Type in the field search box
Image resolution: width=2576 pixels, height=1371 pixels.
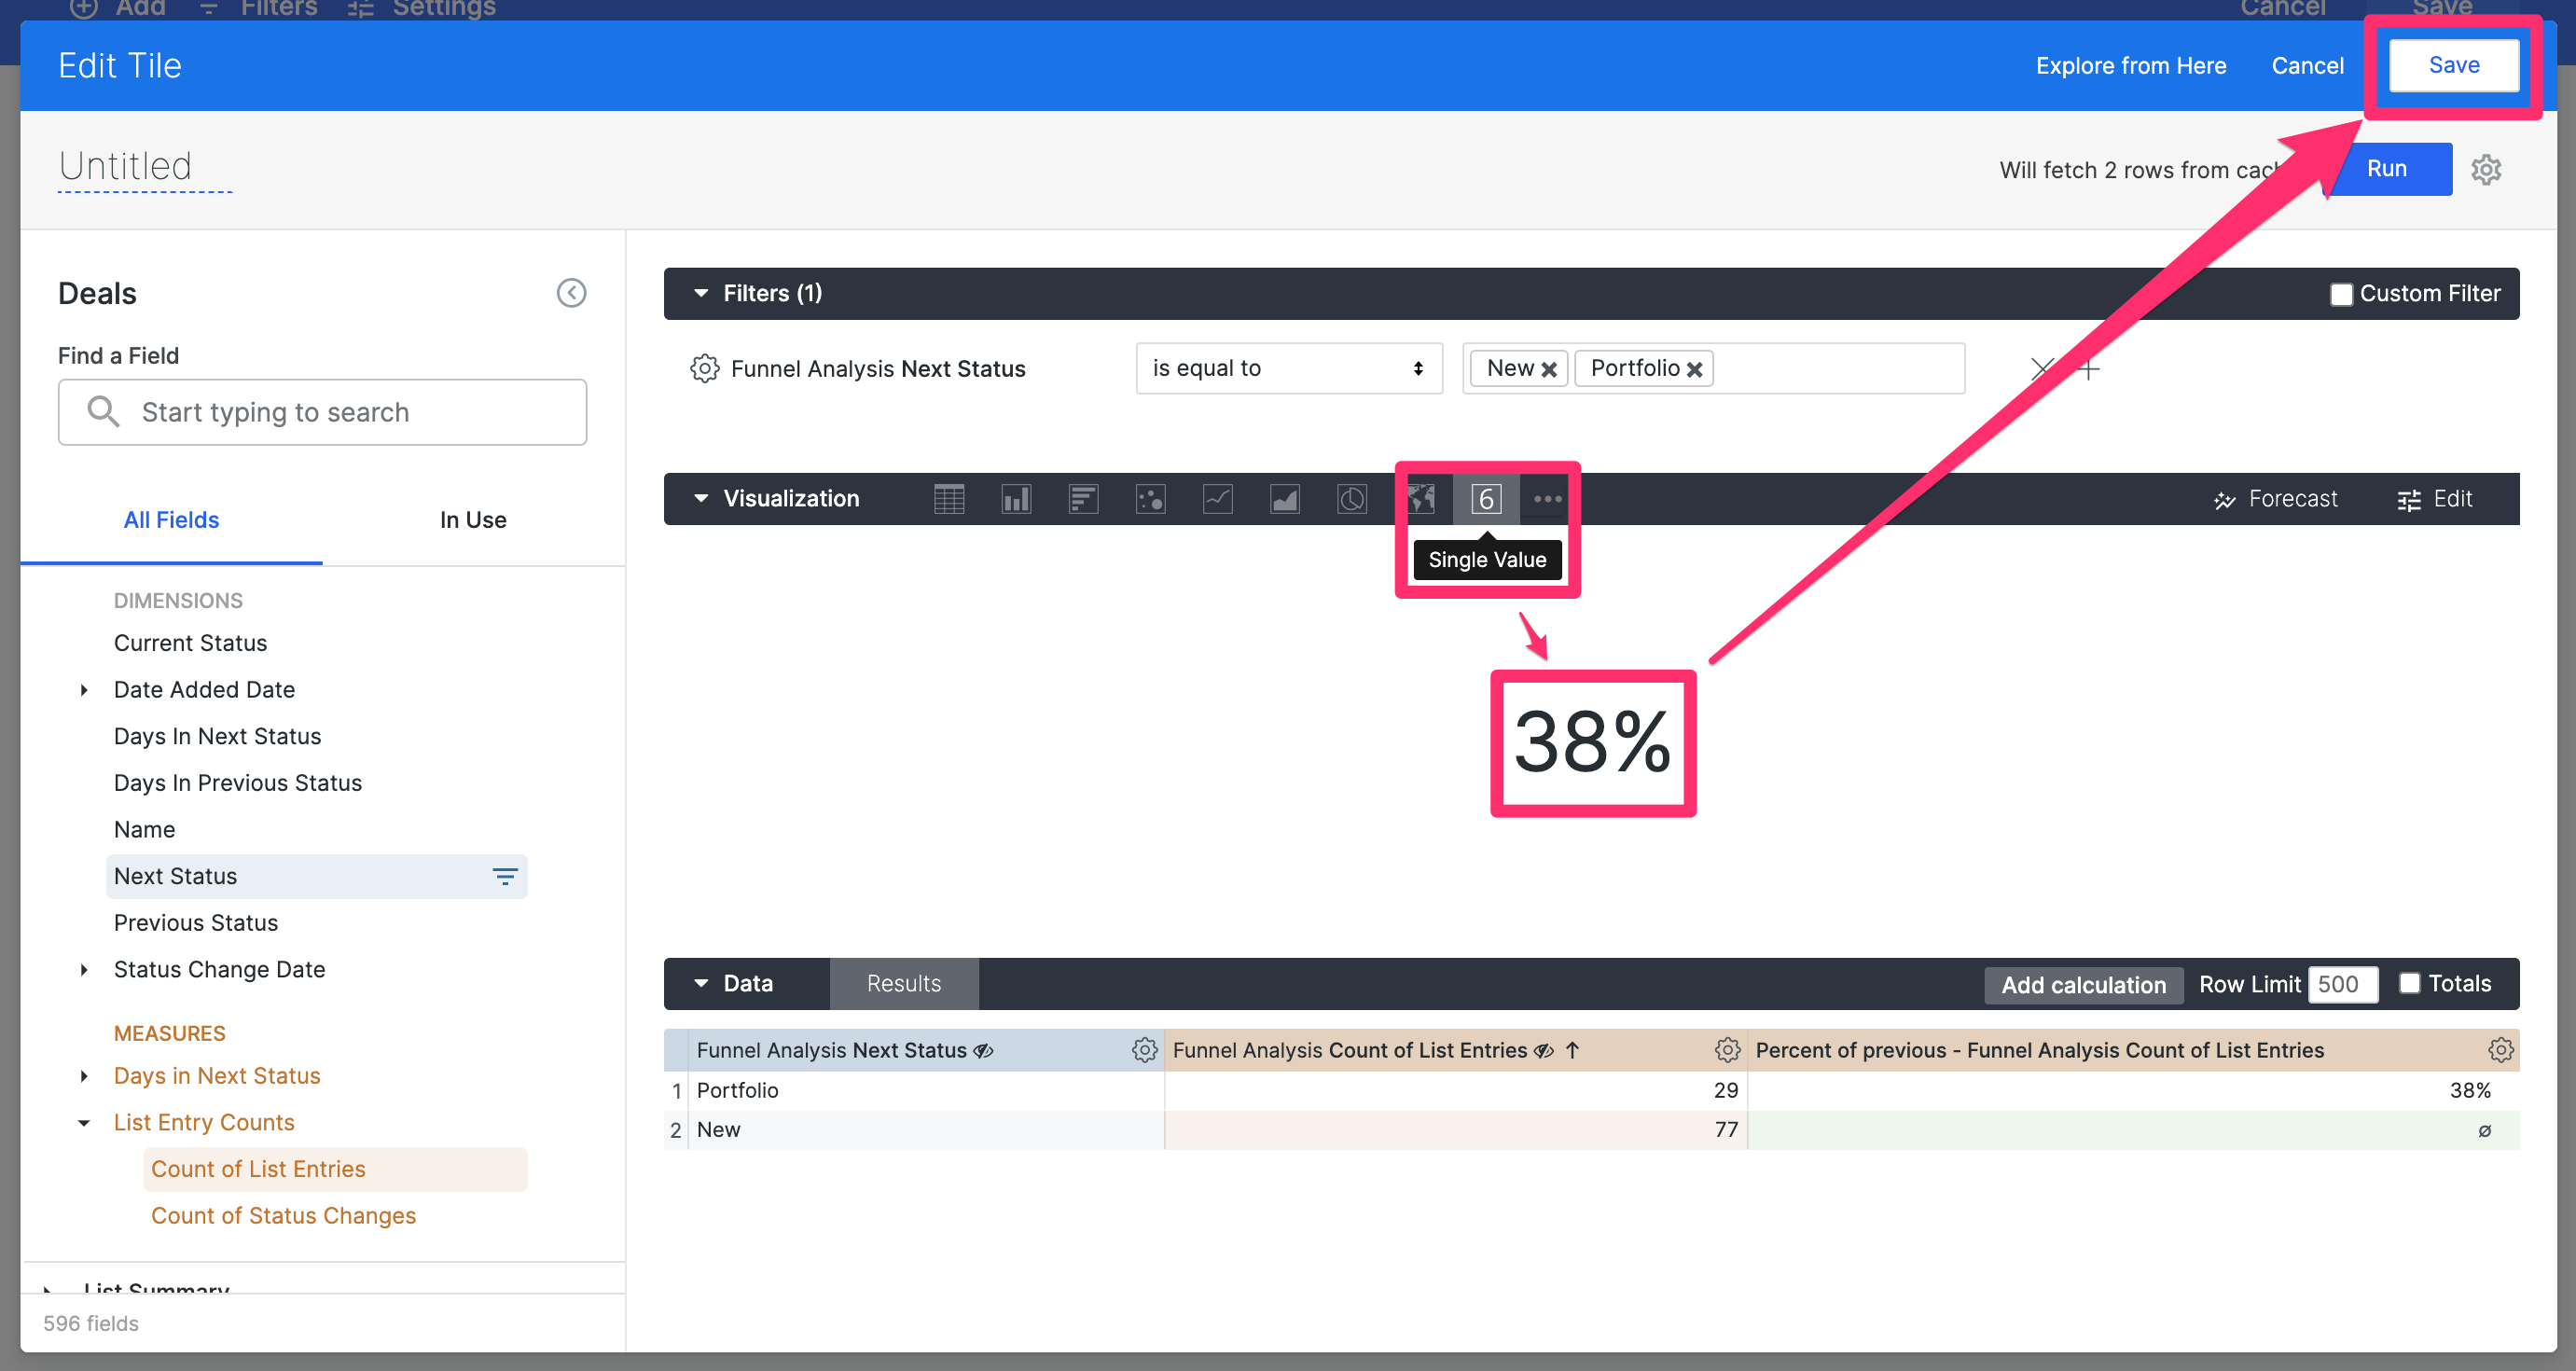(x=322, y=412)
